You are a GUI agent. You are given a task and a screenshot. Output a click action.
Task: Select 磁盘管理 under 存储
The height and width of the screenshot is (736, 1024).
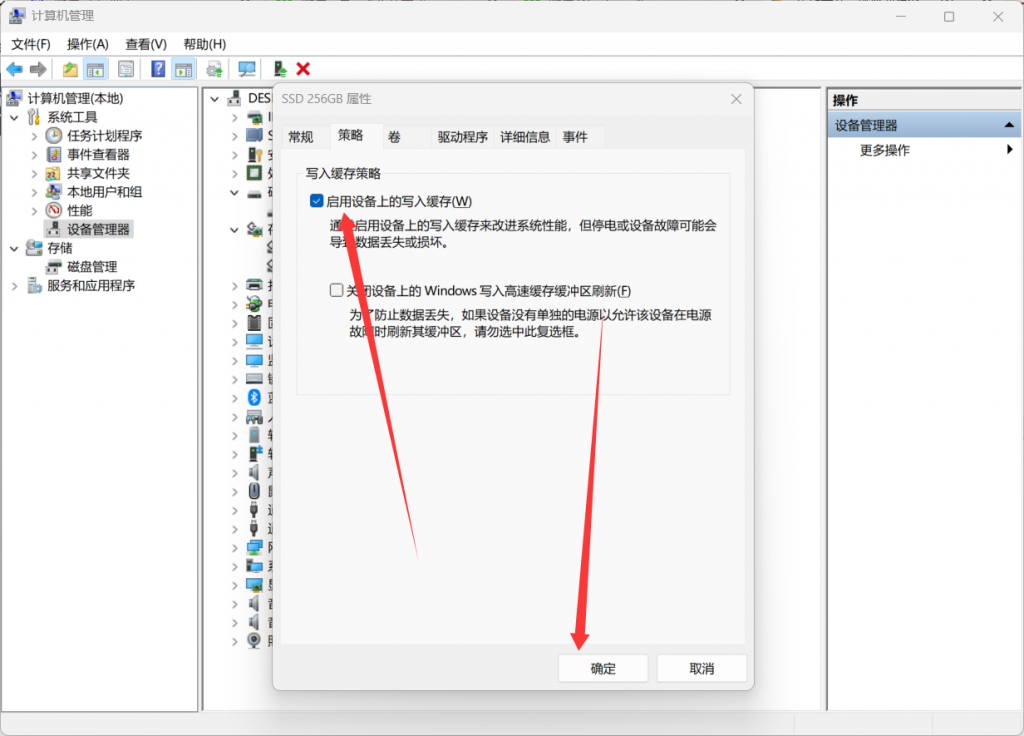(92, 267)
